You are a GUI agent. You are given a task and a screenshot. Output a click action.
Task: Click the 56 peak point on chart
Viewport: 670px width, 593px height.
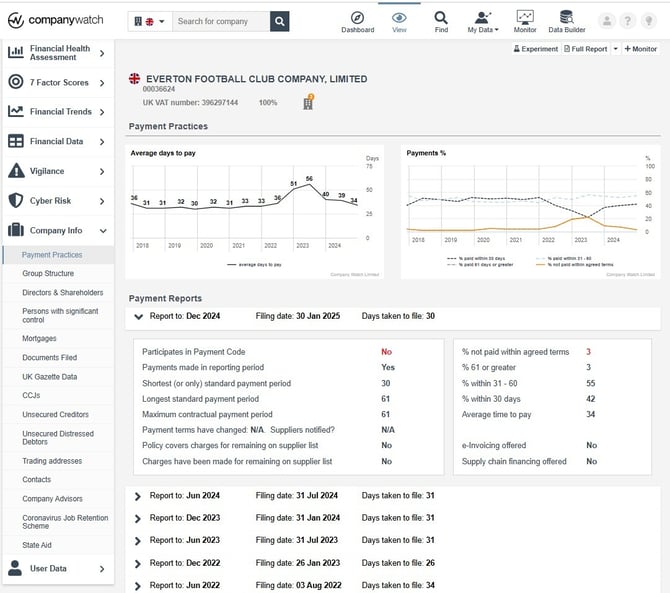click(x=309, y=184)
